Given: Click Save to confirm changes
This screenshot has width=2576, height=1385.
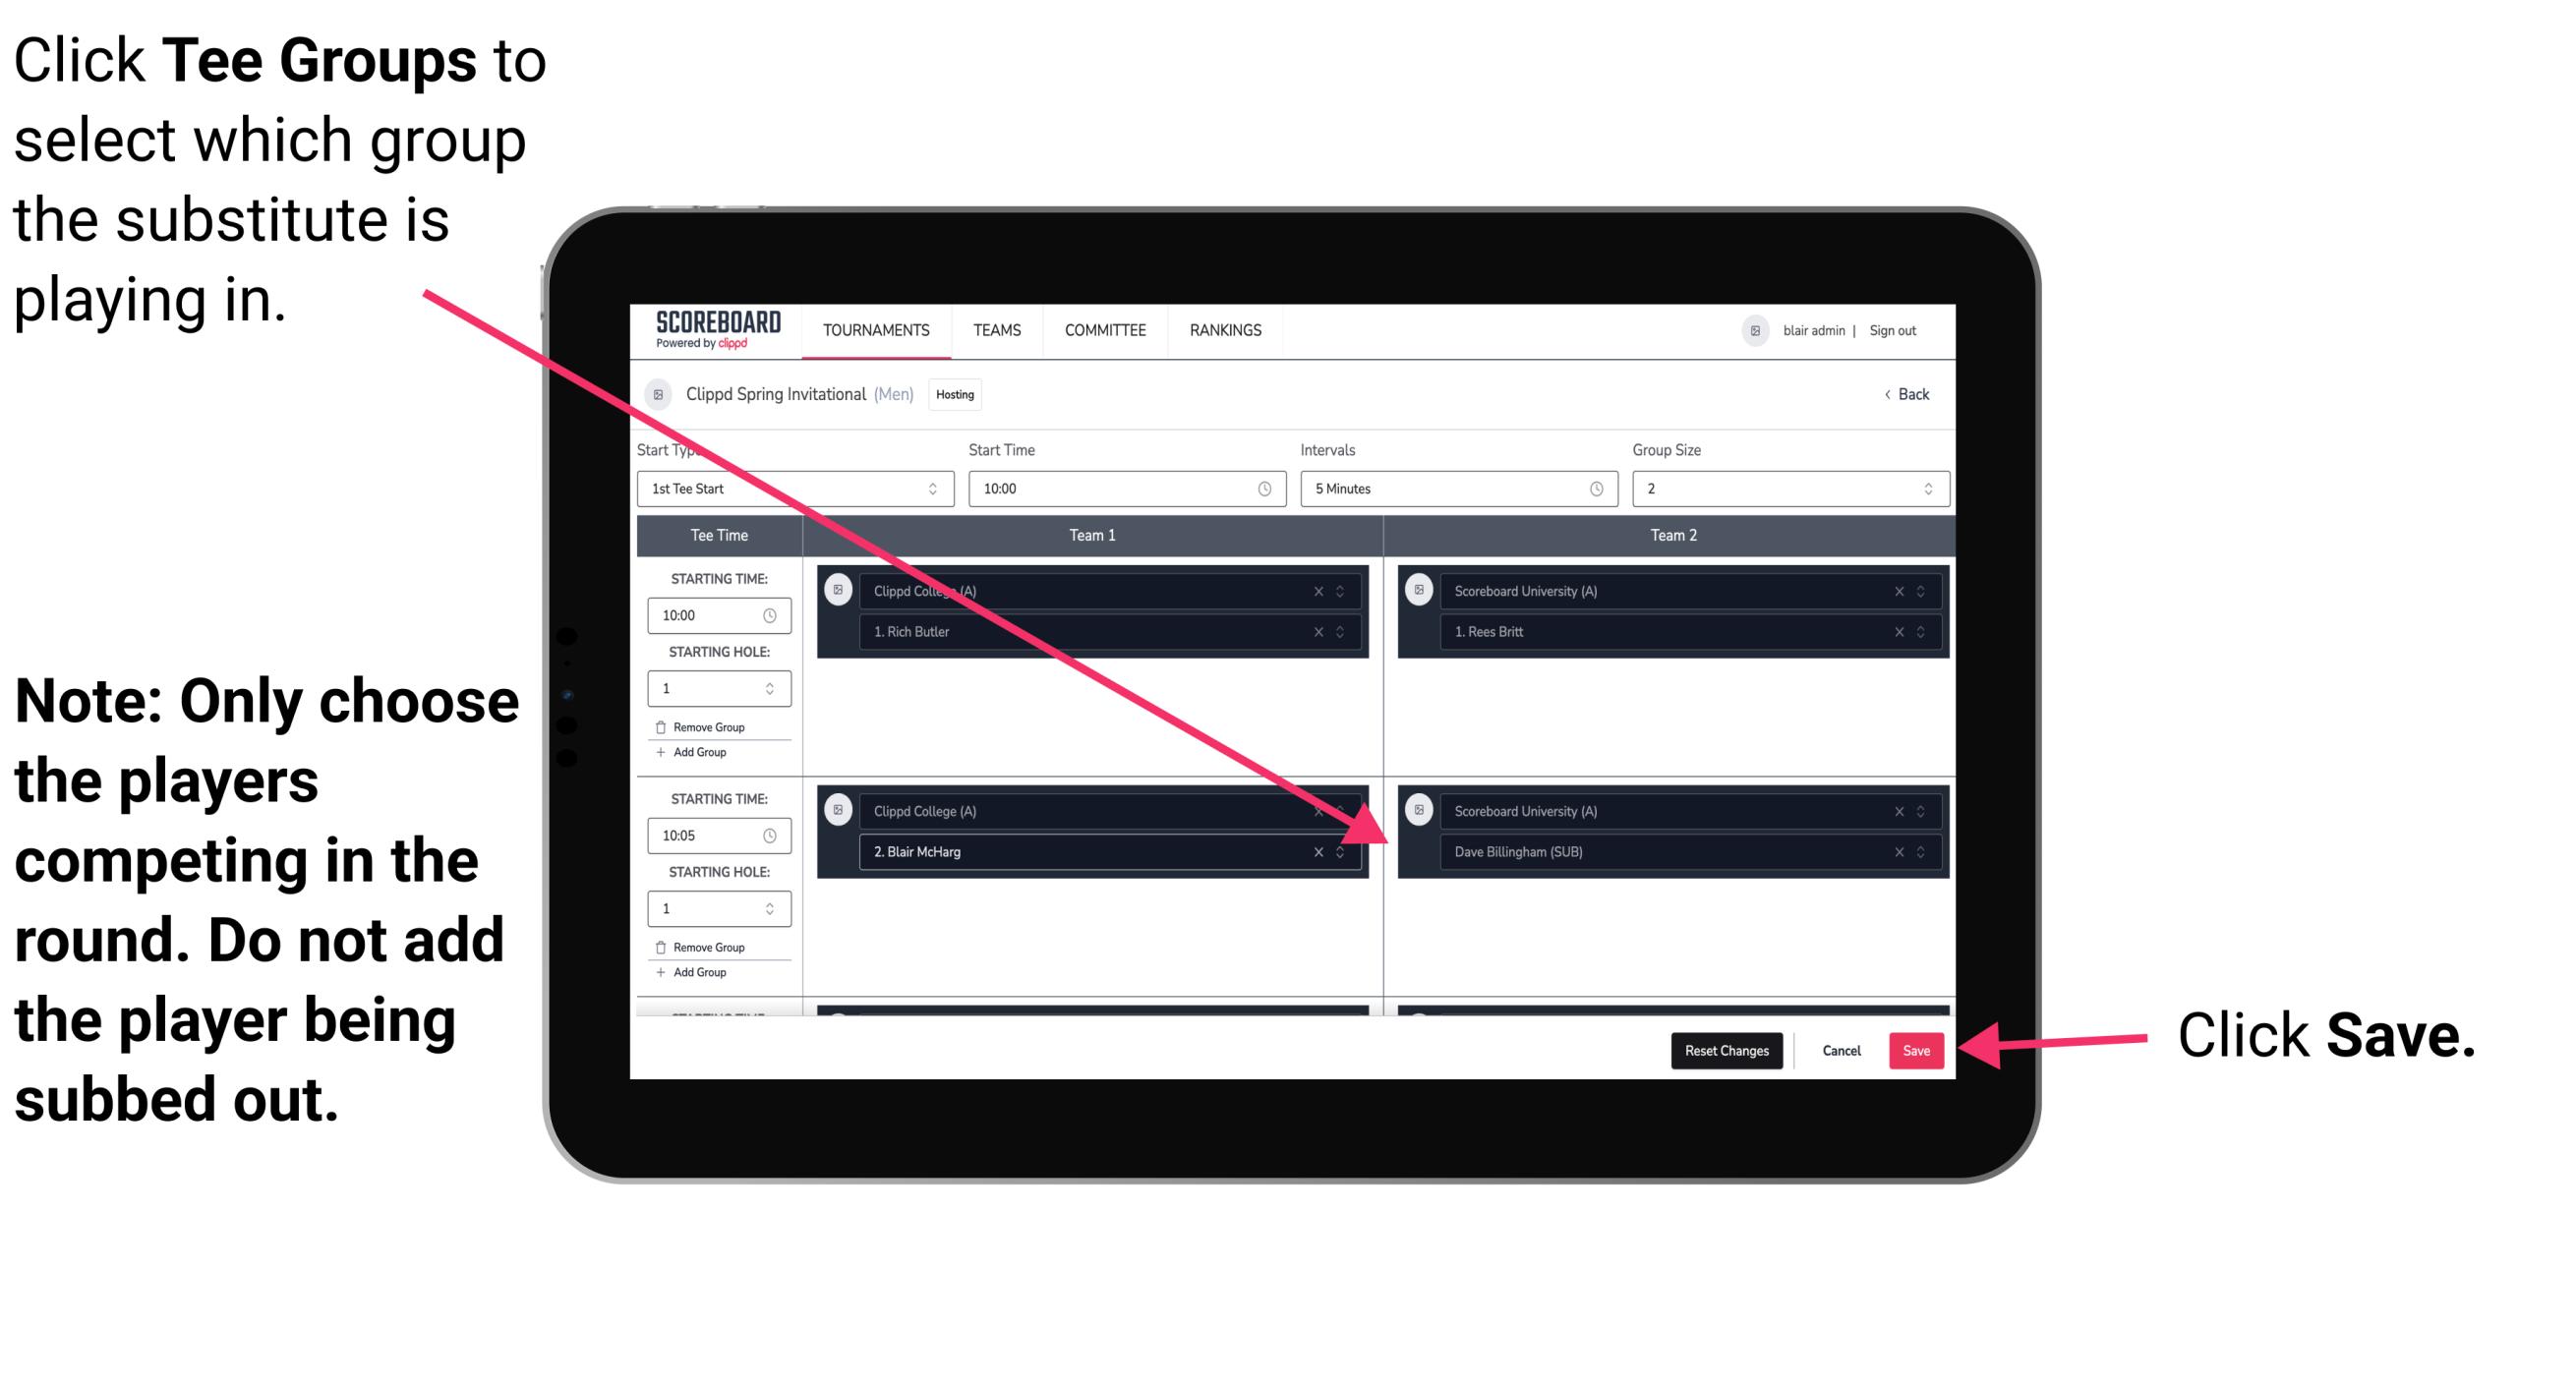Looking at the screenshot, I should pyautogui.click(x=1914, y=1049).
